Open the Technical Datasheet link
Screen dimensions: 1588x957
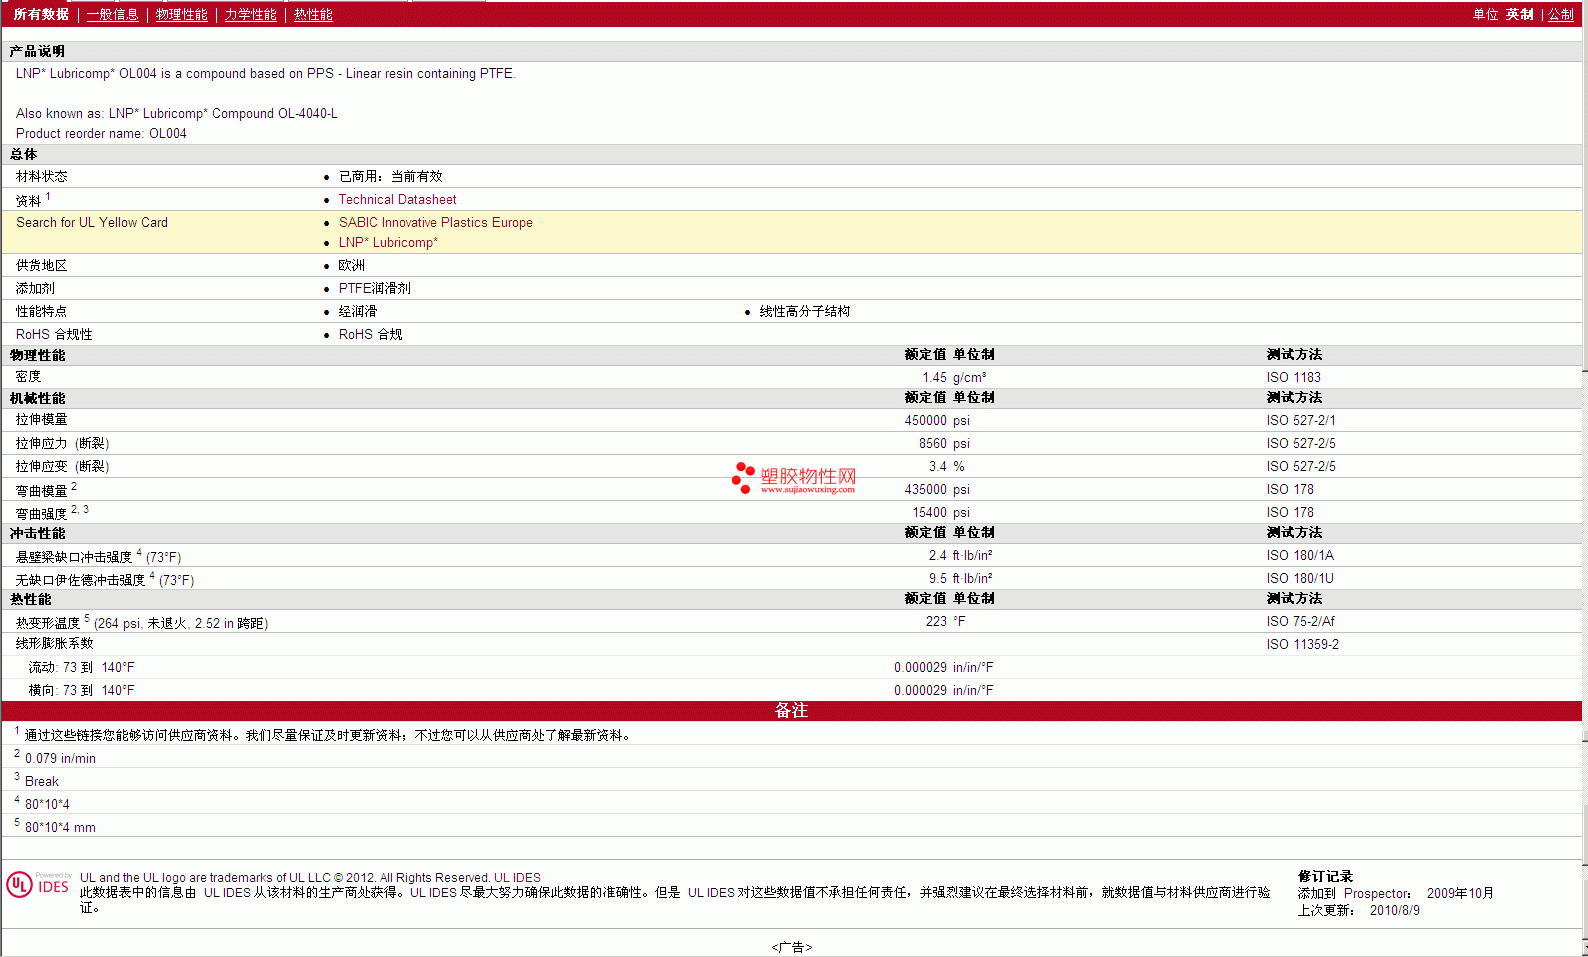coord(397,199)
